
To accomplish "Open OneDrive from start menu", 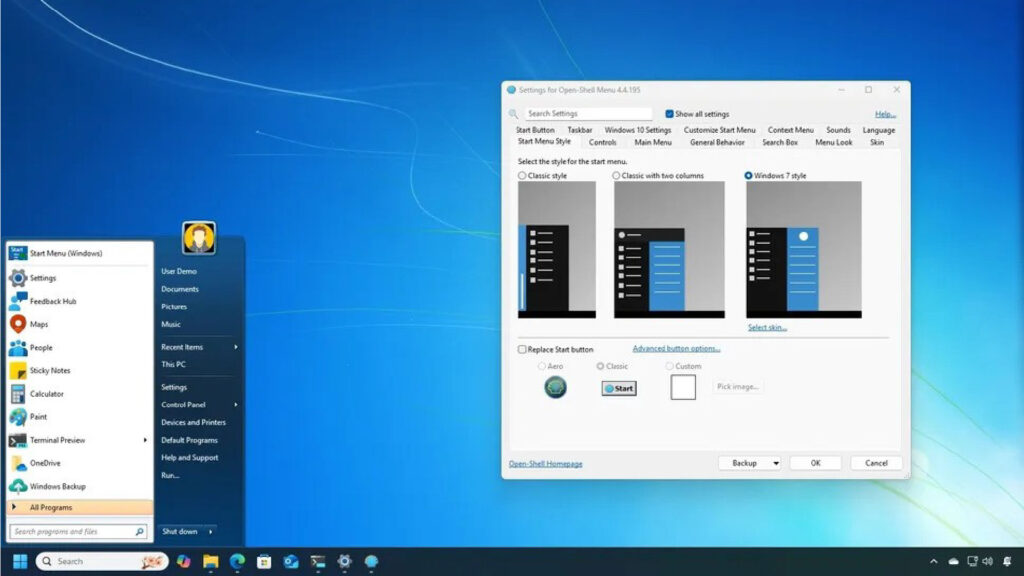I will (x=44, y=463).
